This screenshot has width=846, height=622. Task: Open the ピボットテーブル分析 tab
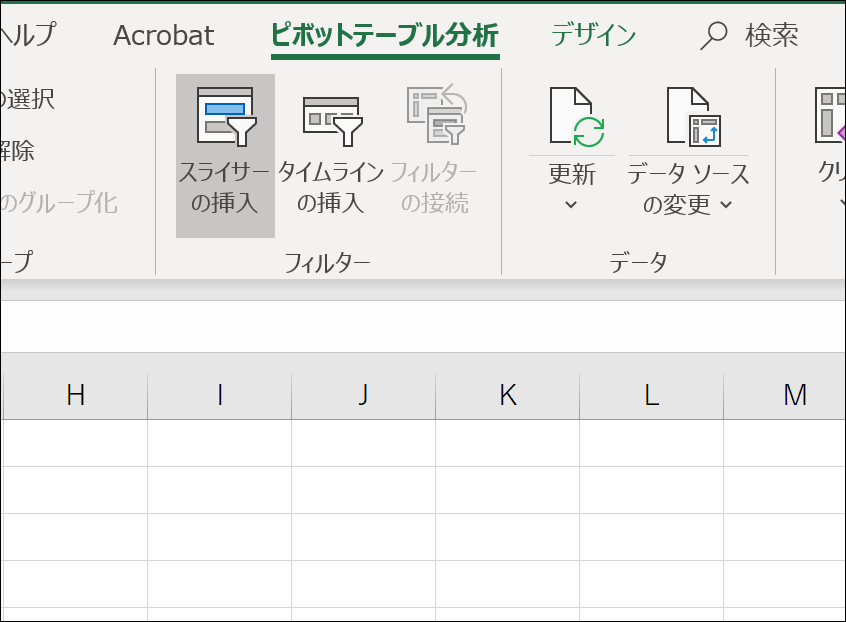pyautogui.click(x=385, y=36)
